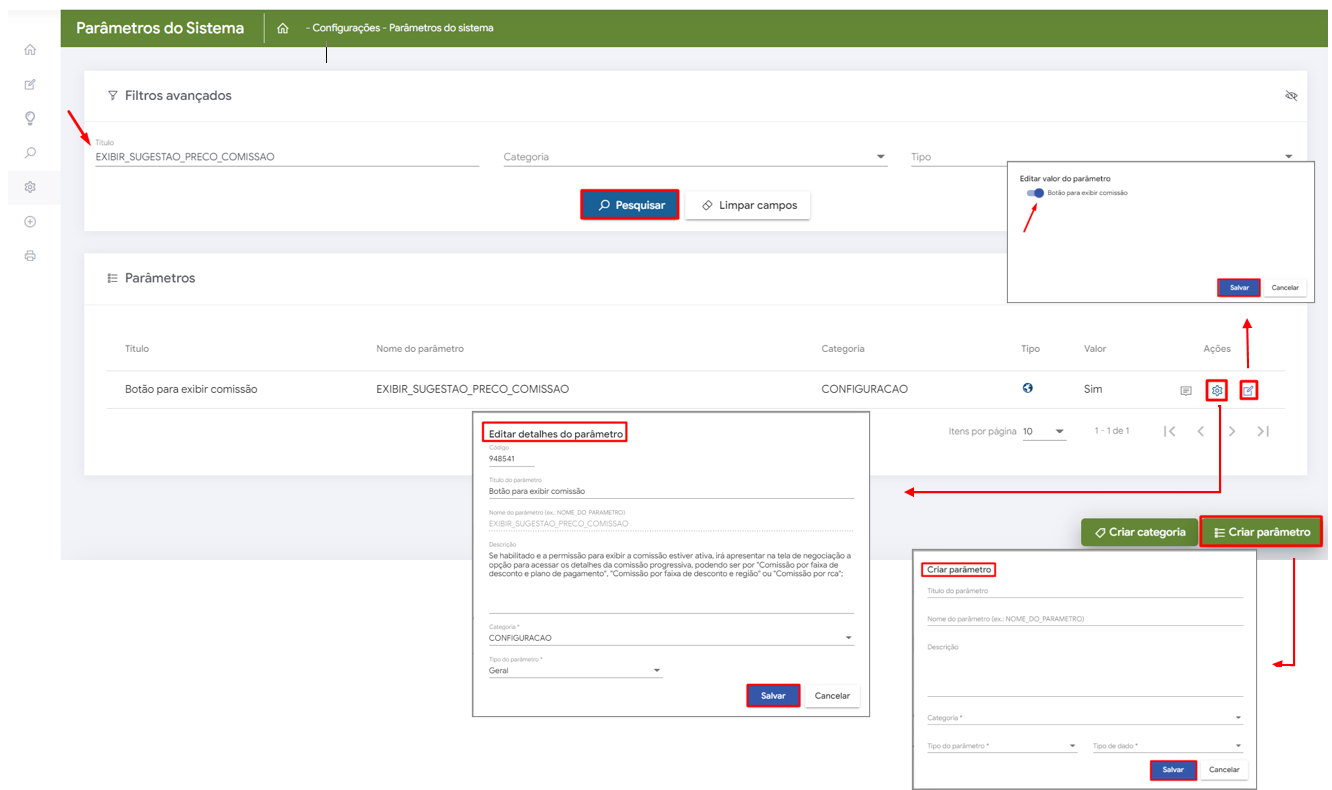Click the printer icon in sidebar
This screenshot has height=790, width=1332.
[30, 256]
